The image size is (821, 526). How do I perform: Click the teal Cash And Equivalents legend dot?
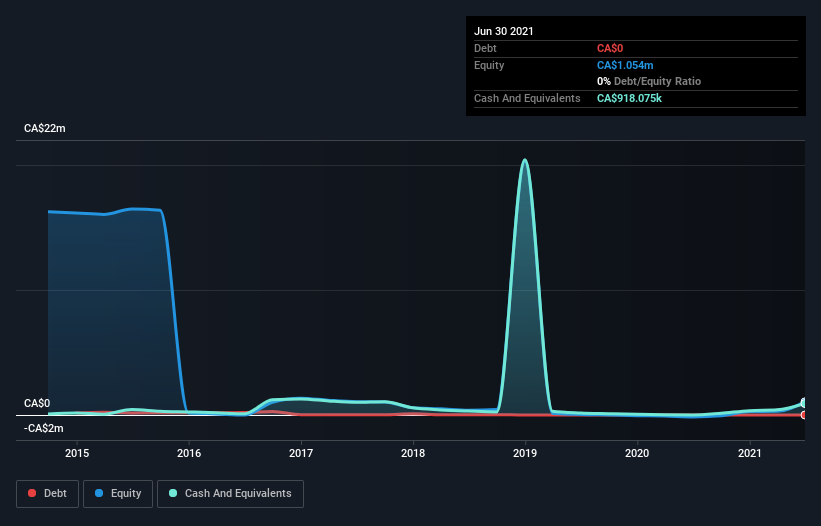point(173,493)
